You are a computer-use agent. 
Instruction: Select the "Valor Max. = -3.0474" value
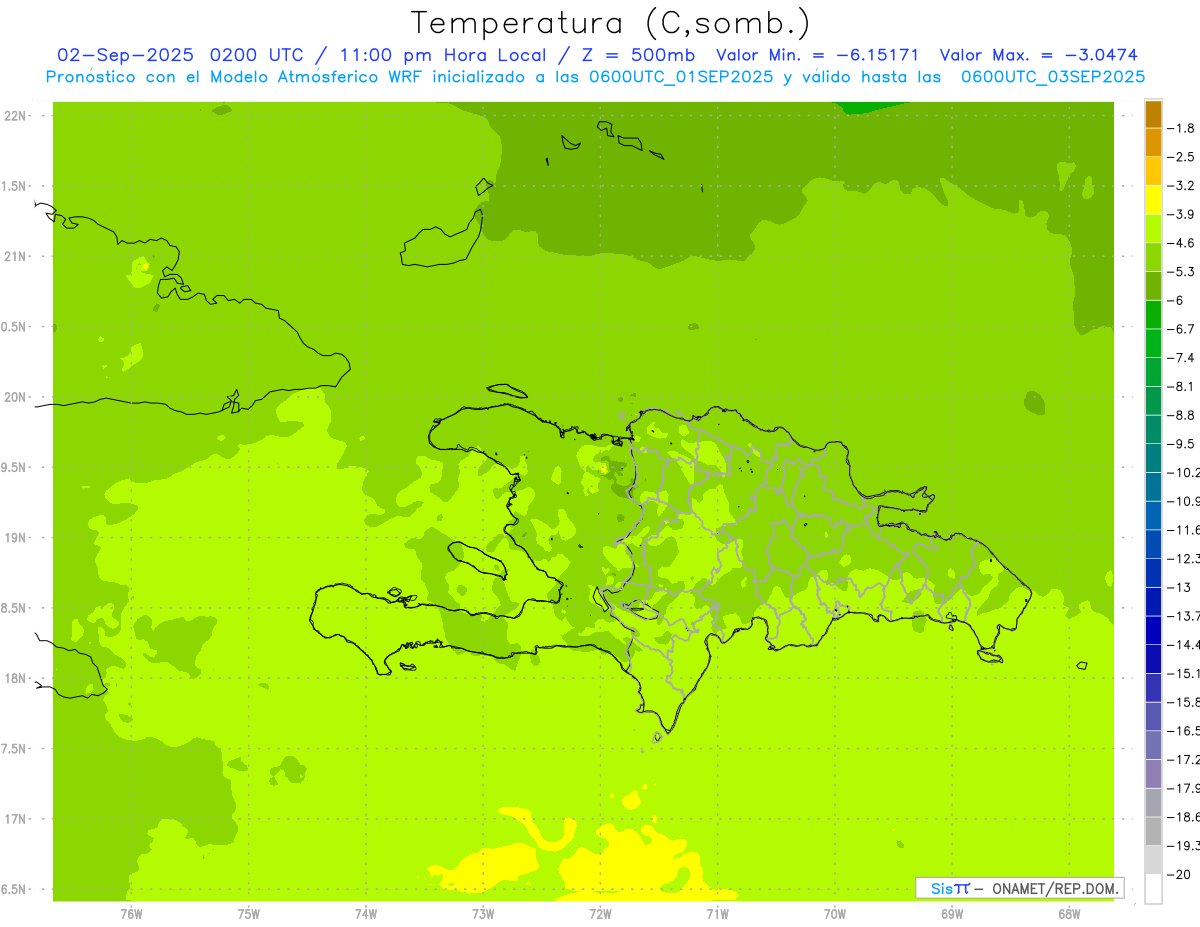click(x=1039, y=55)
